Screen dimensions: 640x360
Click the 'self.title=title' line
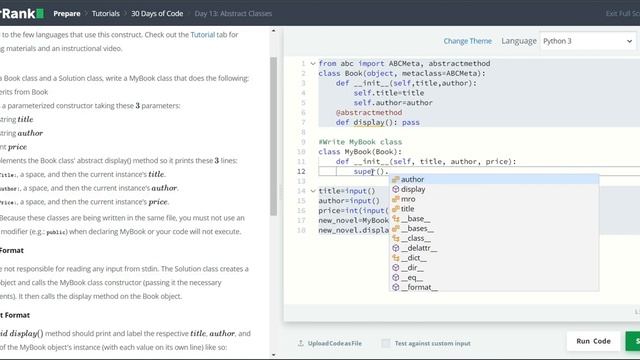click(x=389, y=93)
